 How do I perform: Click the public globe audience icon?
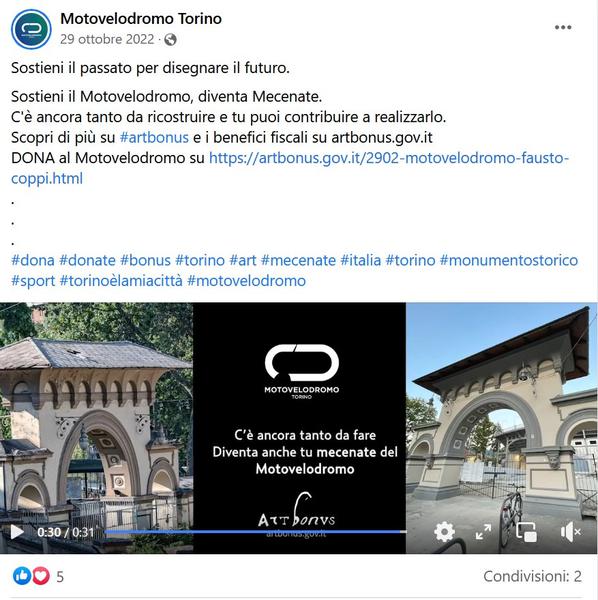point(170,39)
